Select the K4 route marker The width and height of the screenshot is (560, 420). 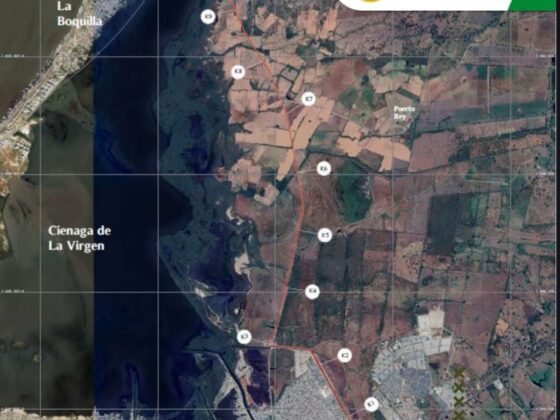313,292
